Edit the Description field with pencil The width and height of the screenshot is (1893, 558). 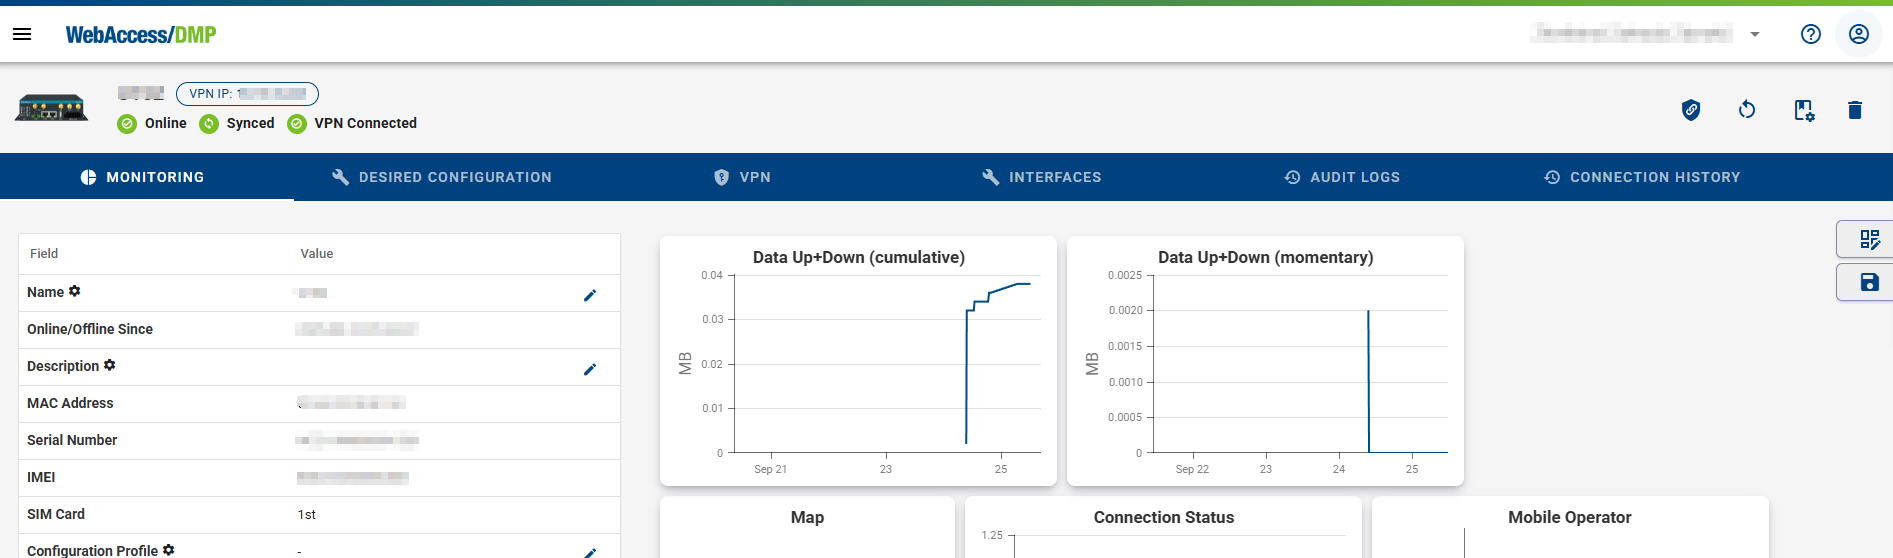(590, 369)
